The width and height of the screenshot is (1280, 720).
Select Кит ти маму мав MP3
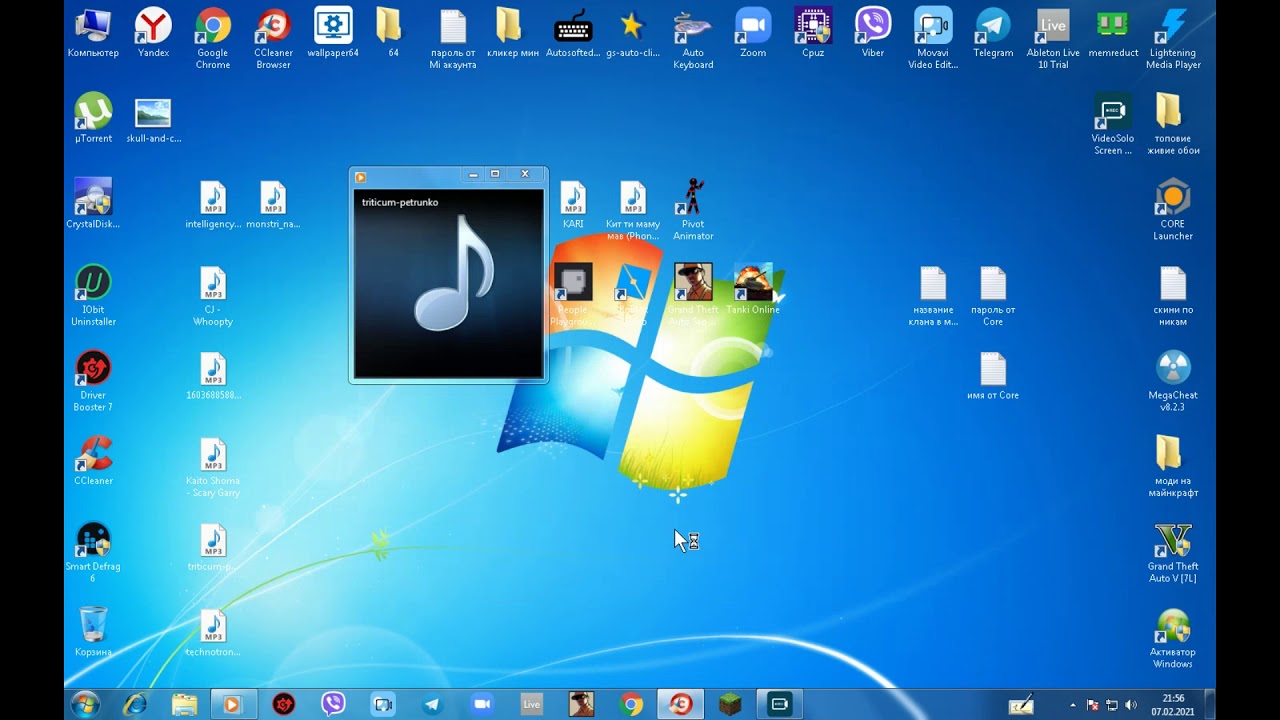[x=633, y=211]
